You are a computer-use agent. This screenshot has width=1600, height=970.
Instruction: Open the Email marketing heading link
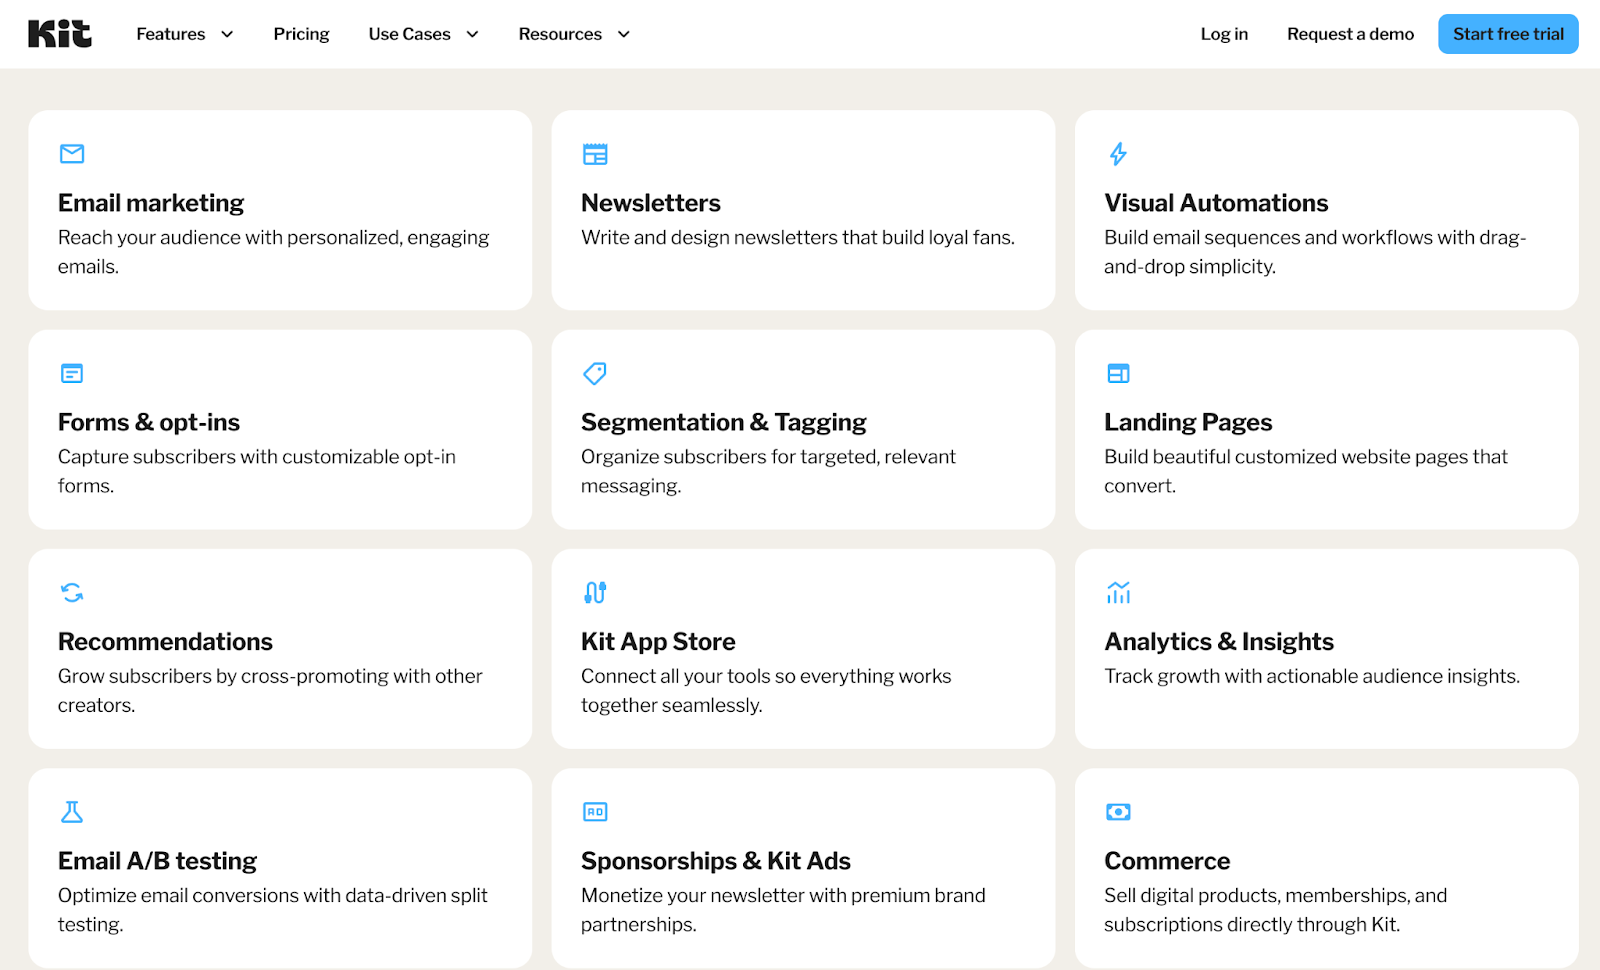151,203
